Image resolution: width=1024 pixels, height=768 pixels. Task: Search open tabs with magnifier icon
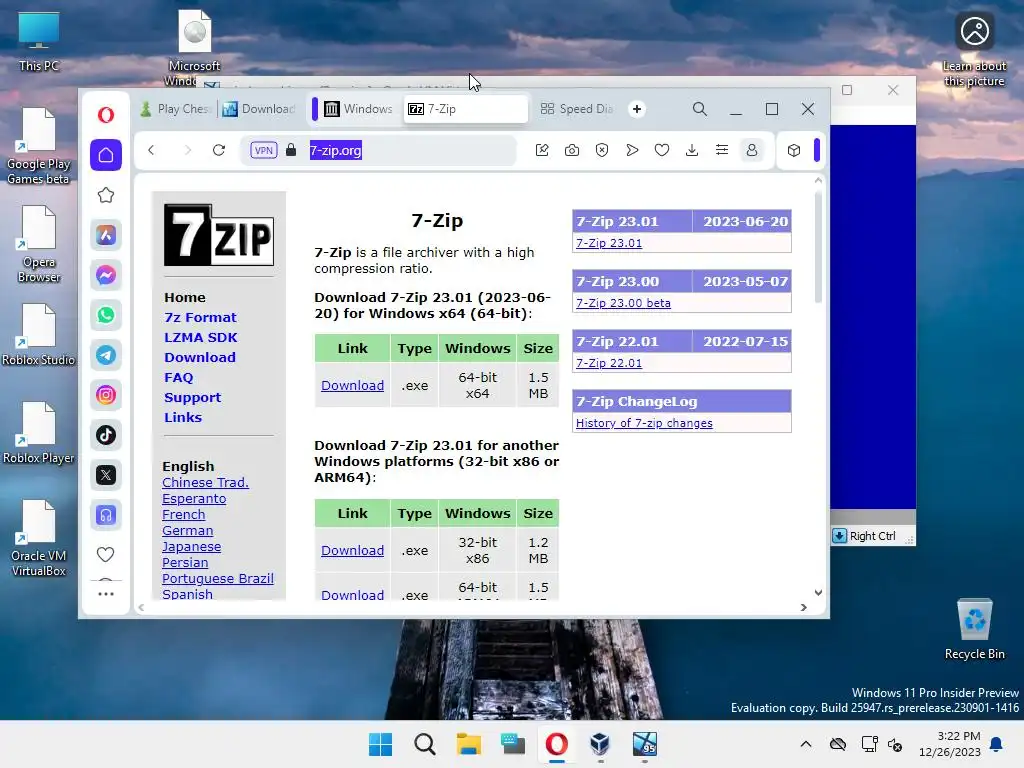[x=699, y=109]
